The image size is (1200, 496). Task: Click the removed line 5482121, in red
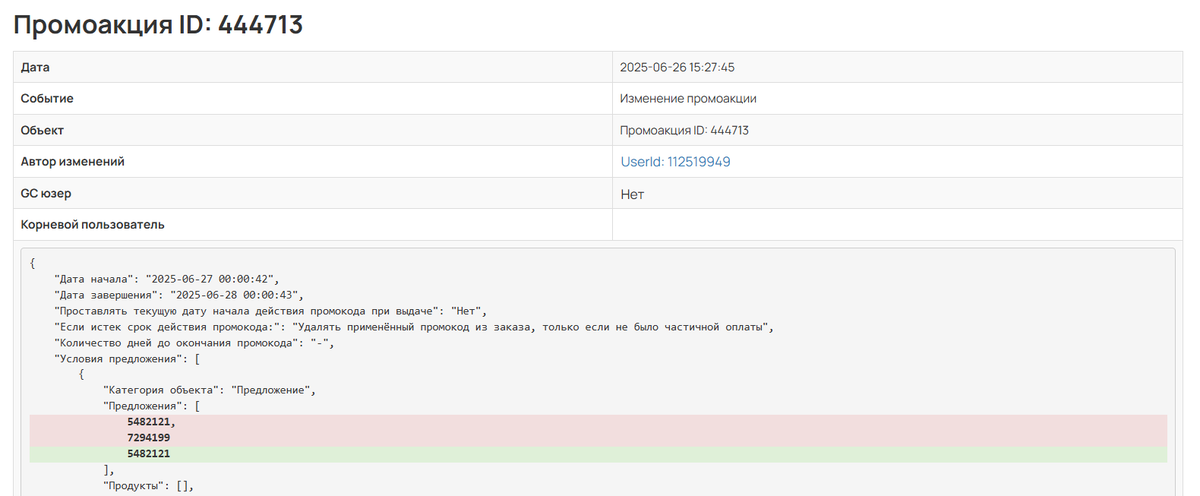coord(598,423)
